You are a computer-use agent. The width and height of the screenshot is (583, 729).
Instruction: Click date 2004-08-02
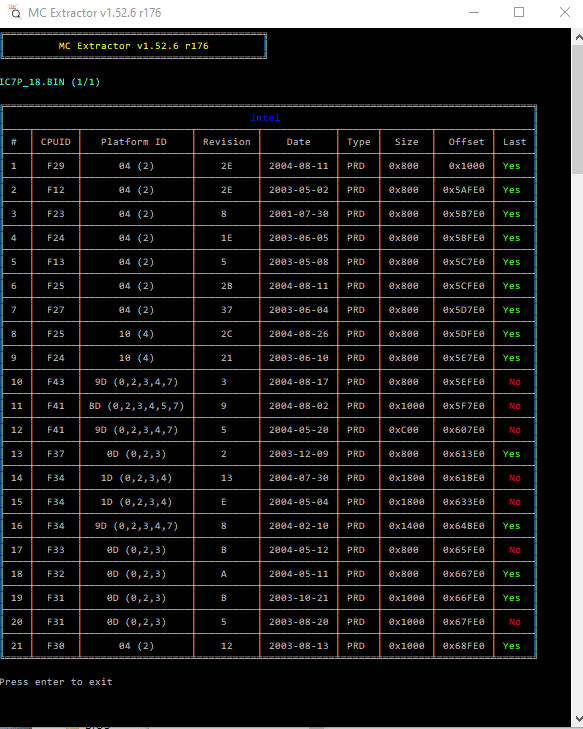[298, 406]
